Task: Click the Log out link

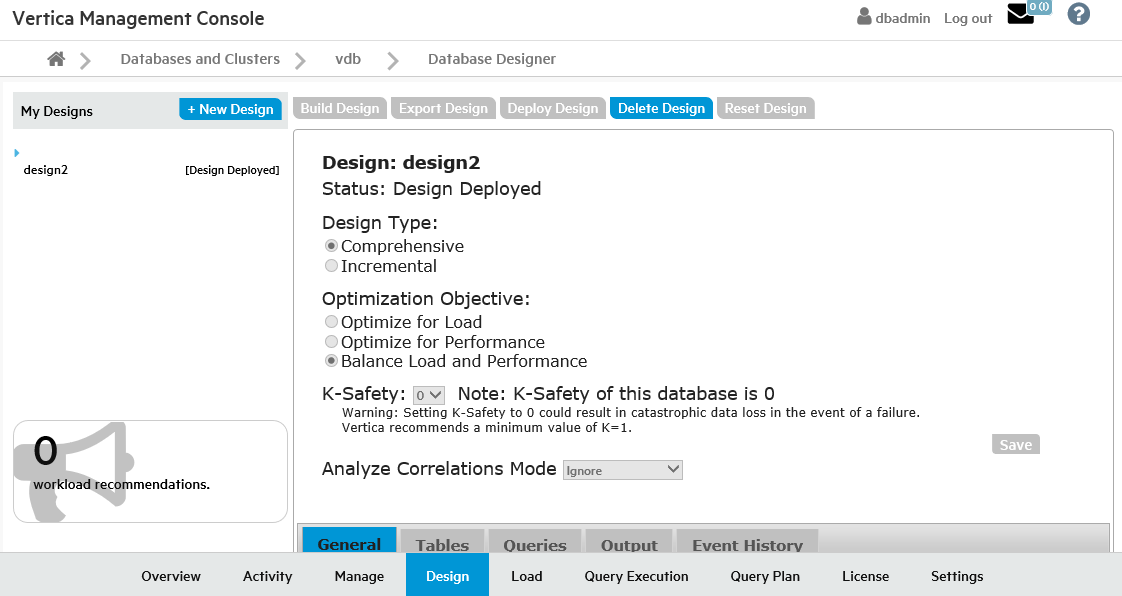Action: tap(968, 18)
